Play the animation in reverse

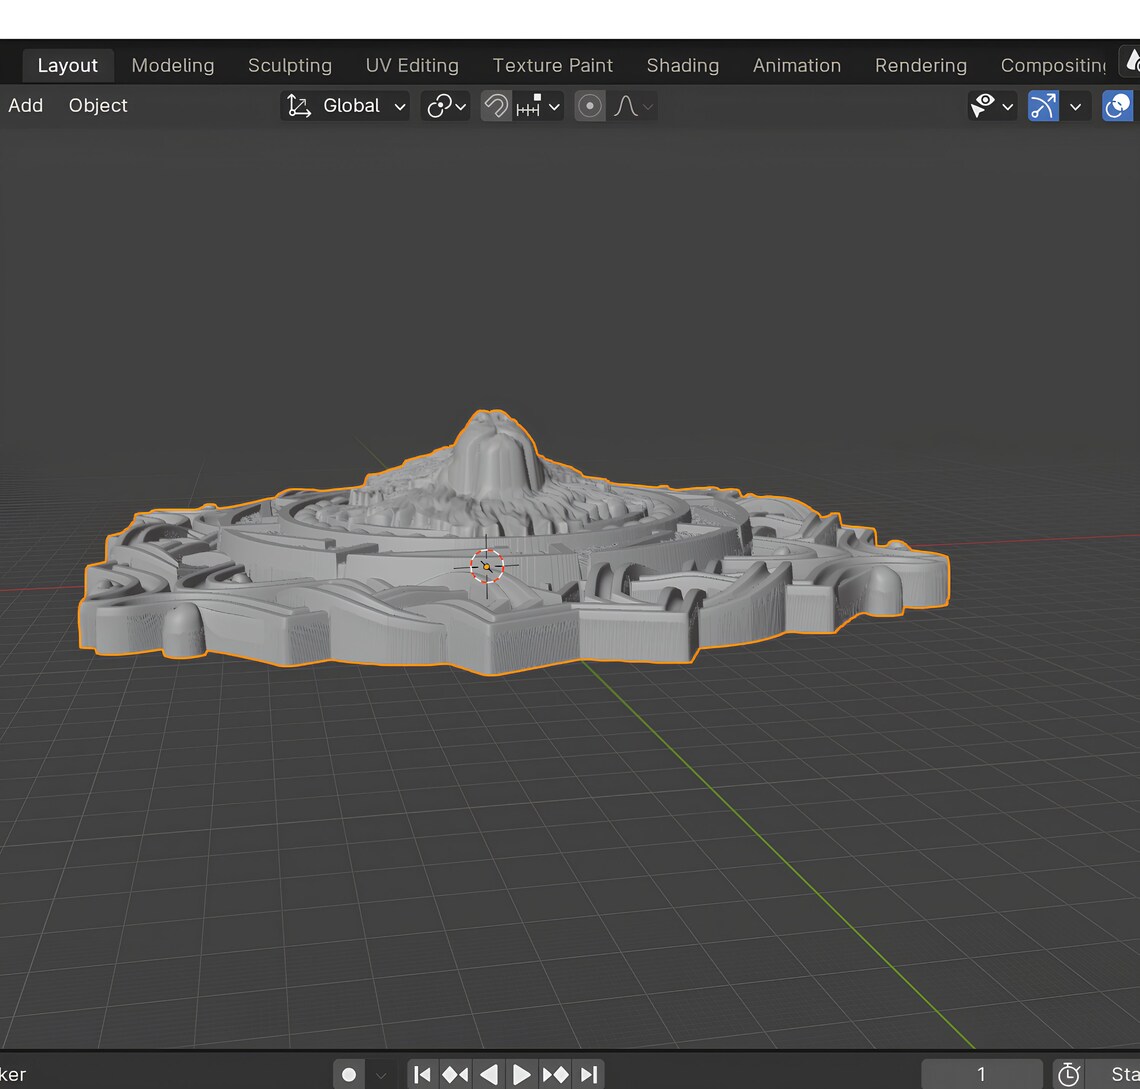click(x=489, y=1074)
